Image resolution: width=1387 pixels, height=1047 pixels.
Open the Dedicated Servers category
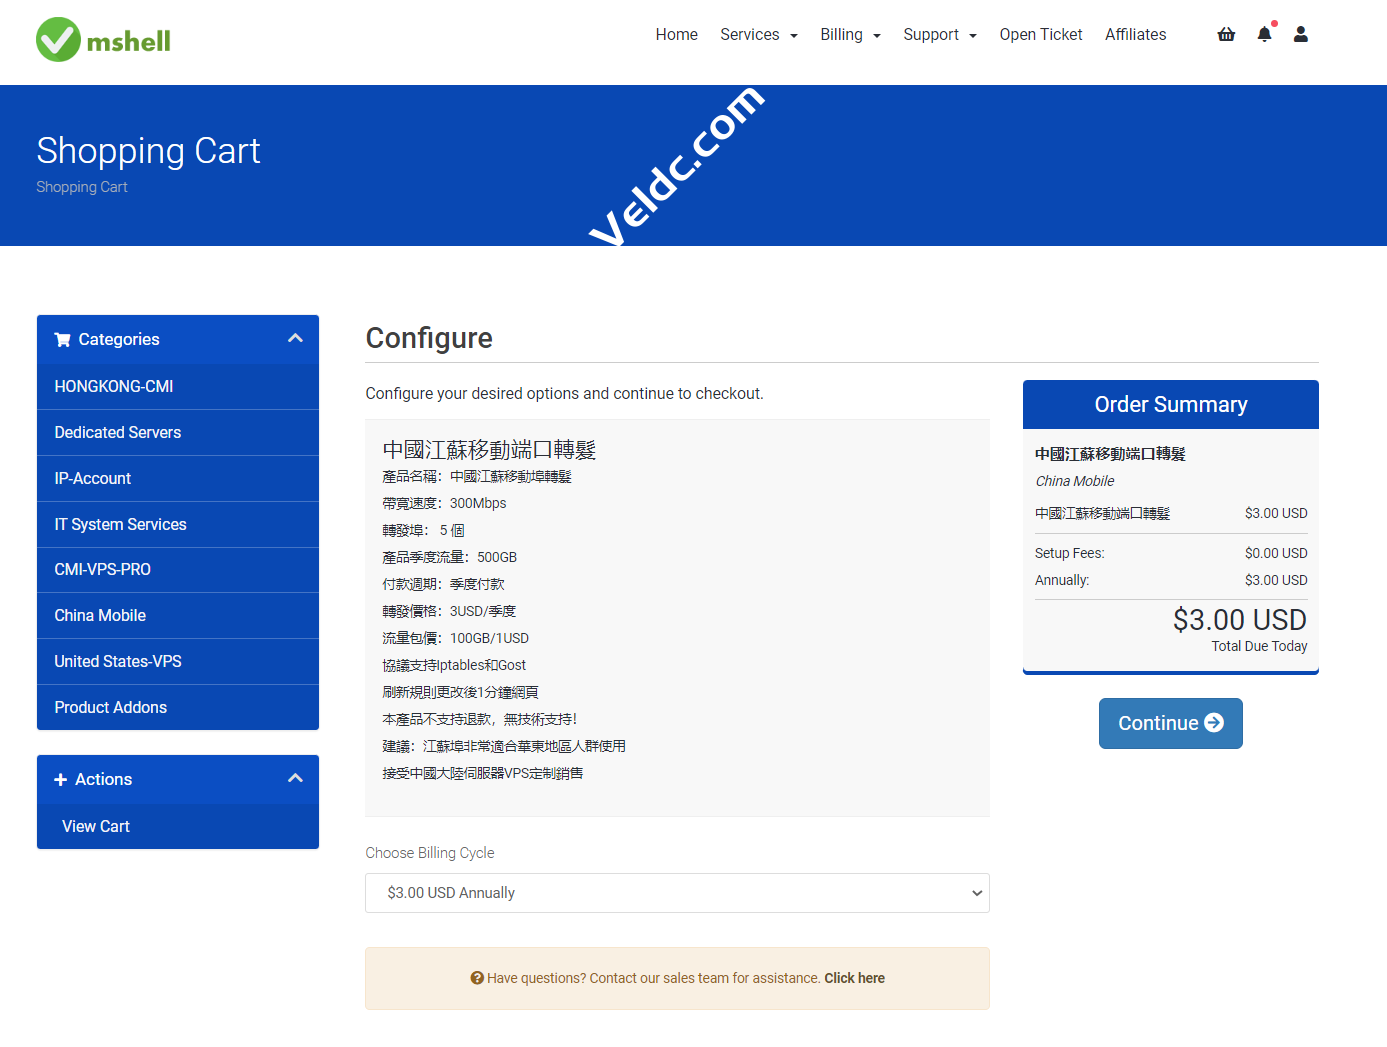click(x=118, y=433)
